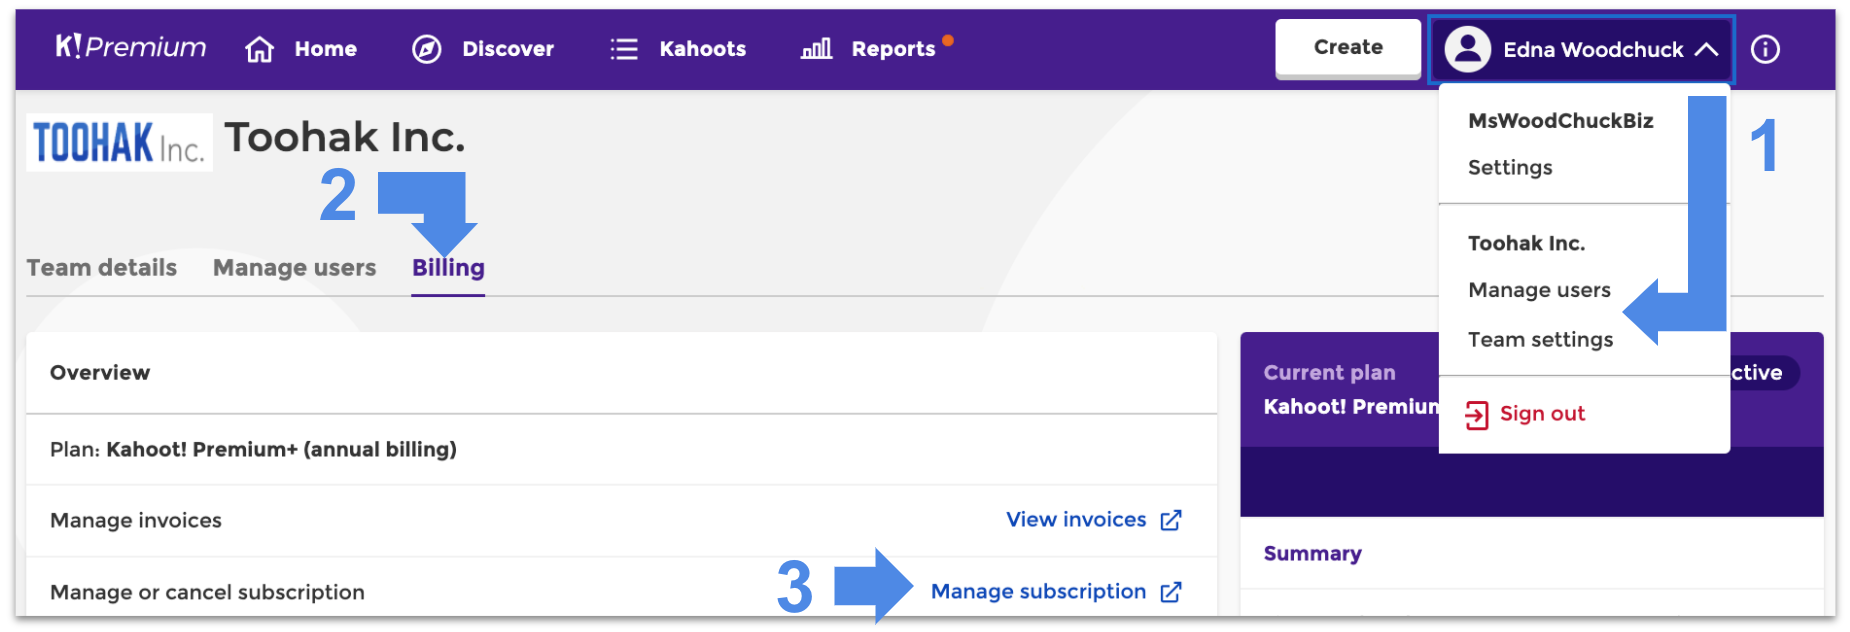This screenshot has height=632, width=1850.
Task: Open the Kahoots navigation item
Action: pos(703,49)
